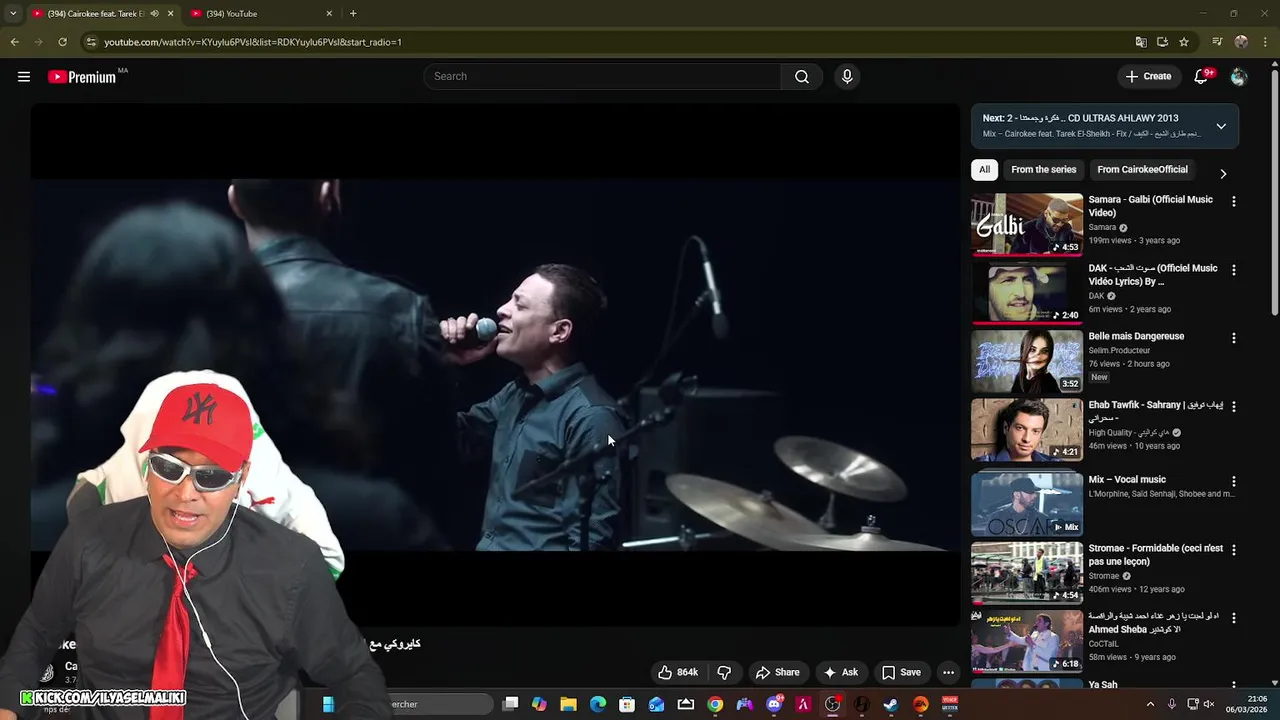Share the video
Image resolution: width=1280 pixels, height=720 pixels.
click(777, 673)
